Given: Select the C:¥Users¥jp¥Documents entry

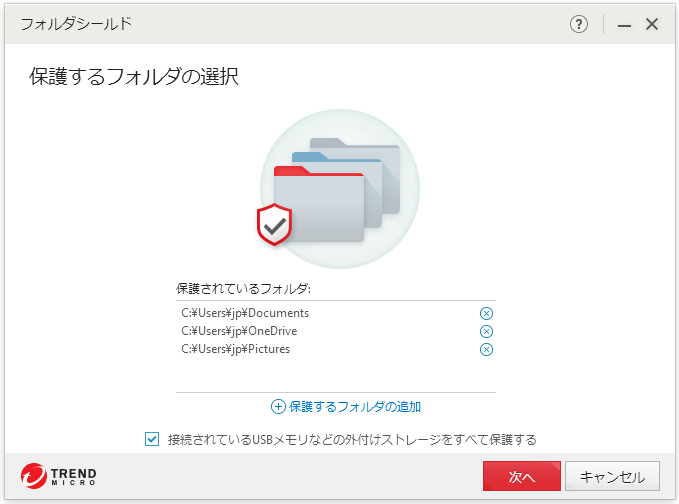Looking at the screenshot, I should tap(245, 313).
